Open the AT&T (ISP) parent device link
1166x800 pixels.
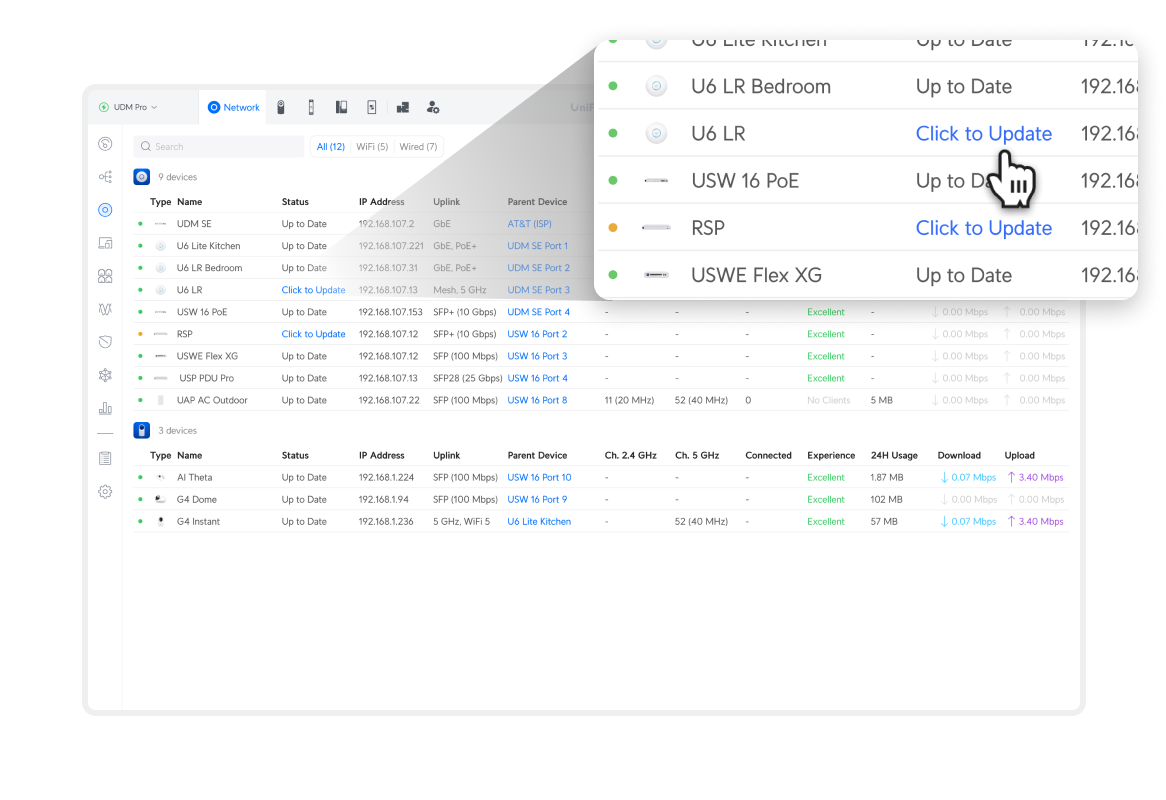coord(529,224)
